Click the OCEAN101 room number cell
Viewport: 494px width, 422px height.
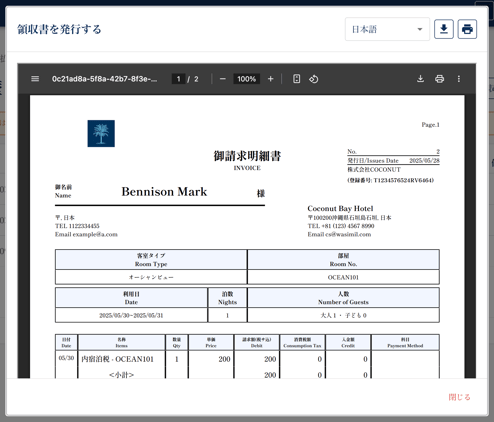(x=343, y=277)
